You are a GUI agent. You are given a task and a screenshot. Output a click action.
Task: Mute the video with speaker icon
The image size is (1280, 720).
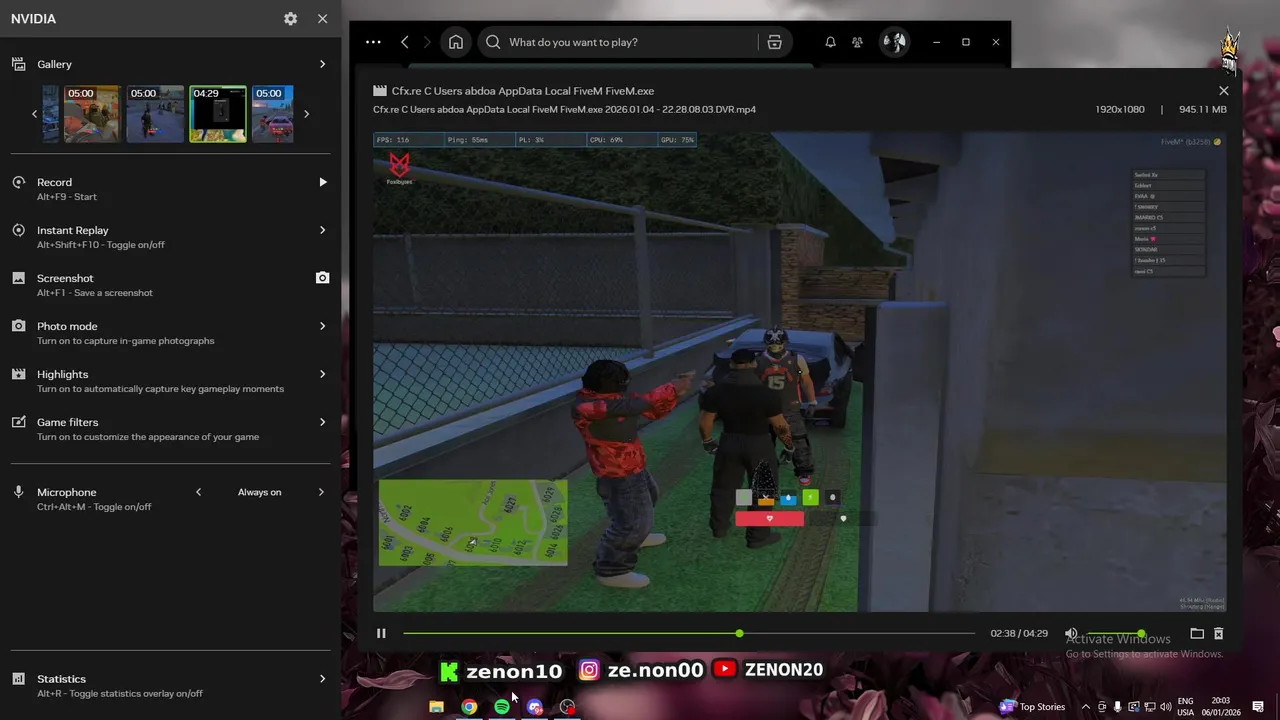point(1071,633)
